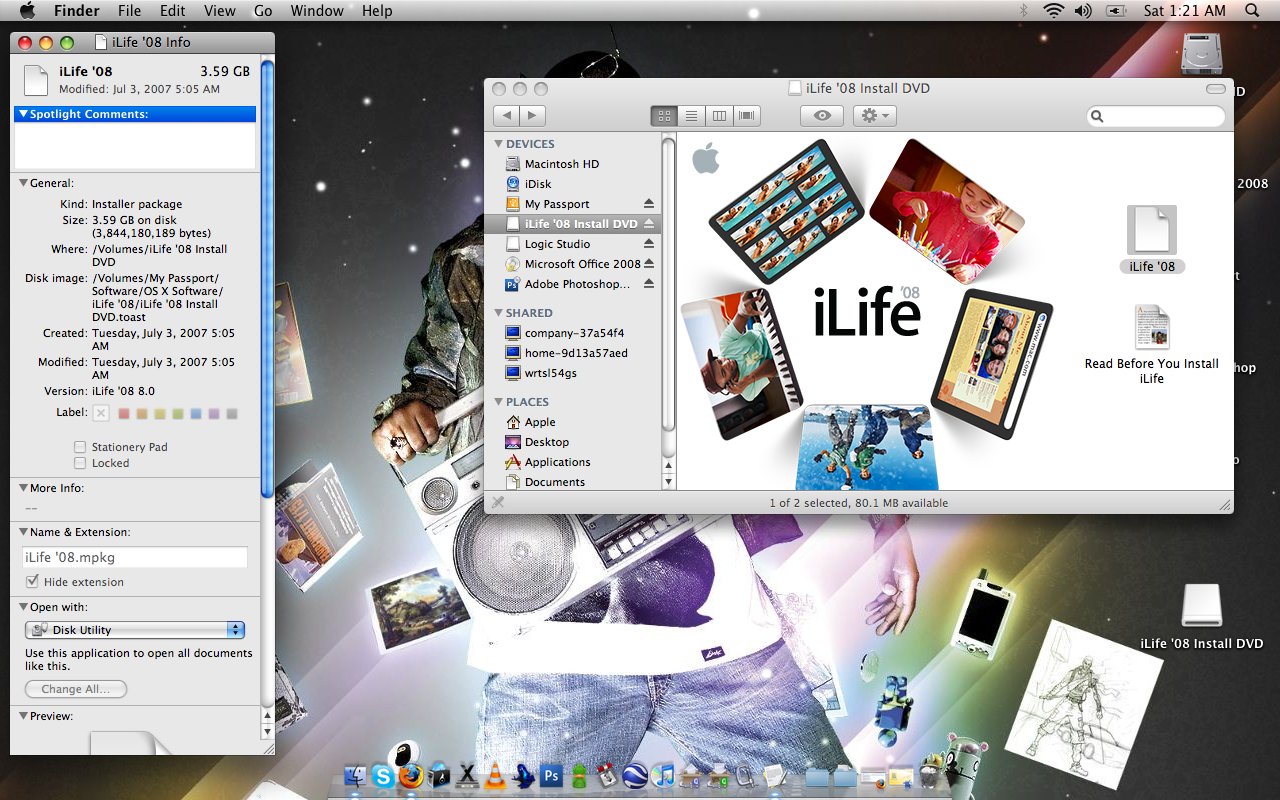Screen dimensions: 1280x800
Task: Collapse the General section
Action: tap(23, 183)
